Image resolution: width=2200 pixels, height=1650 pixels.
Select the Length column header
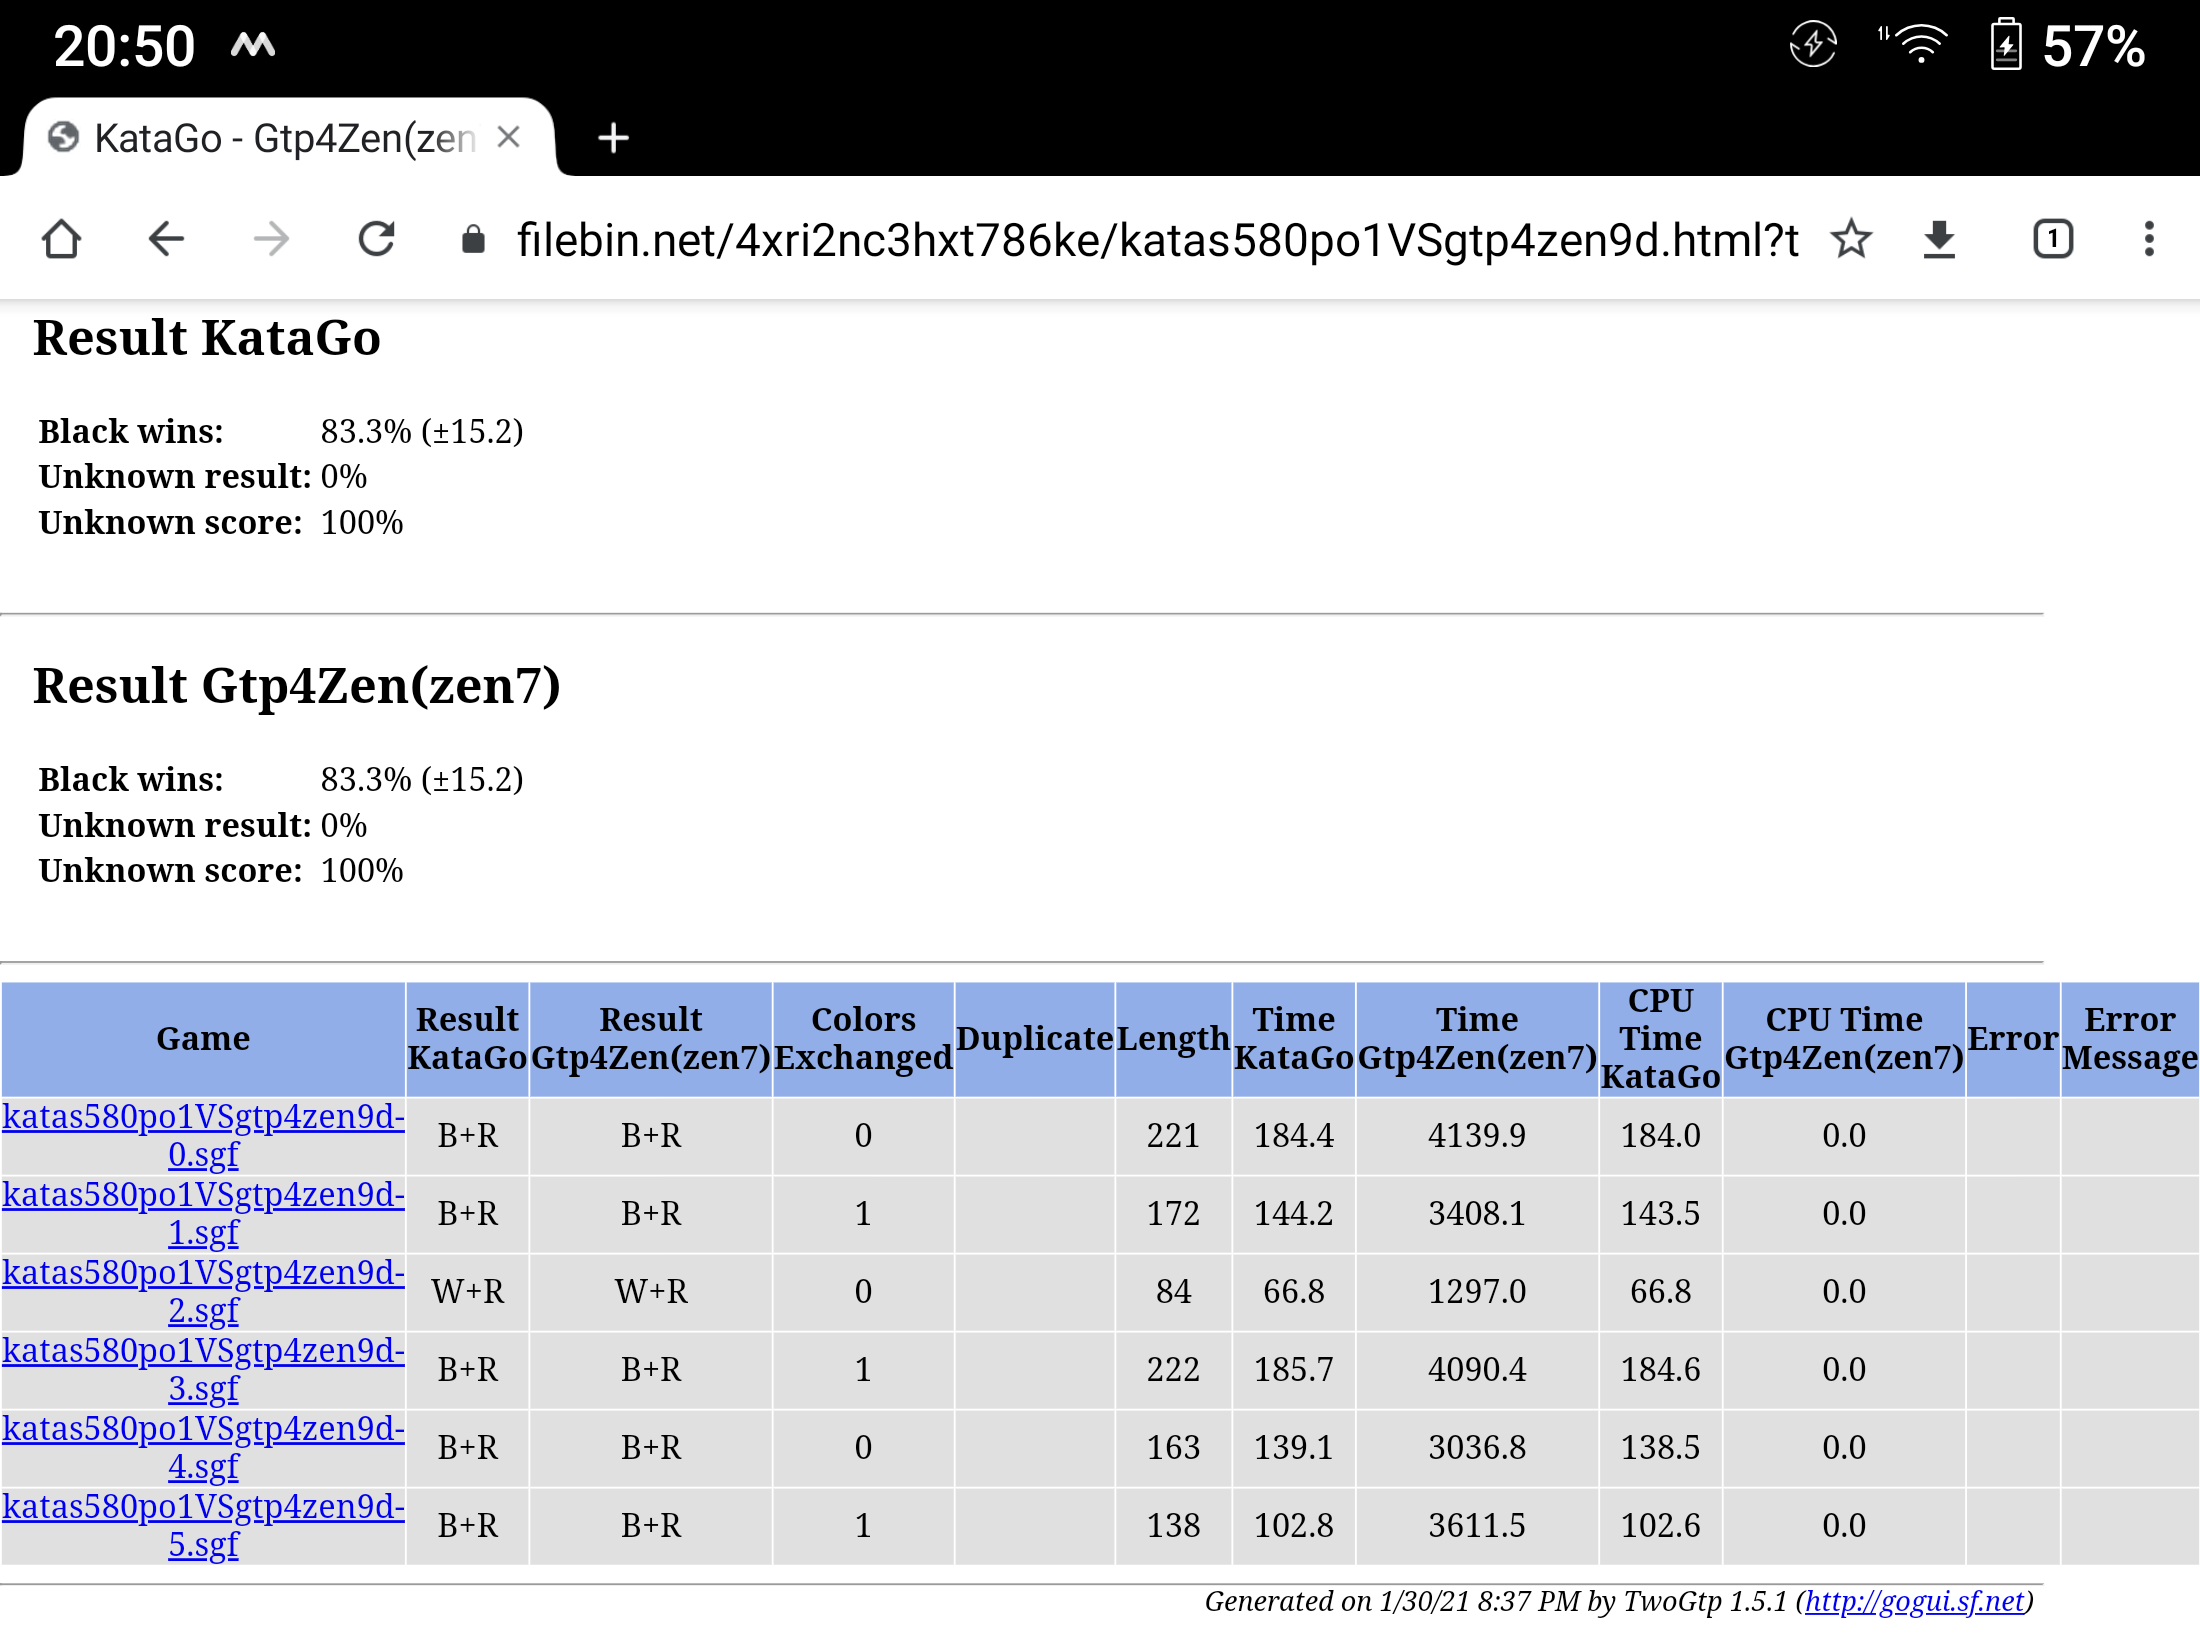pos(1173,1039)
